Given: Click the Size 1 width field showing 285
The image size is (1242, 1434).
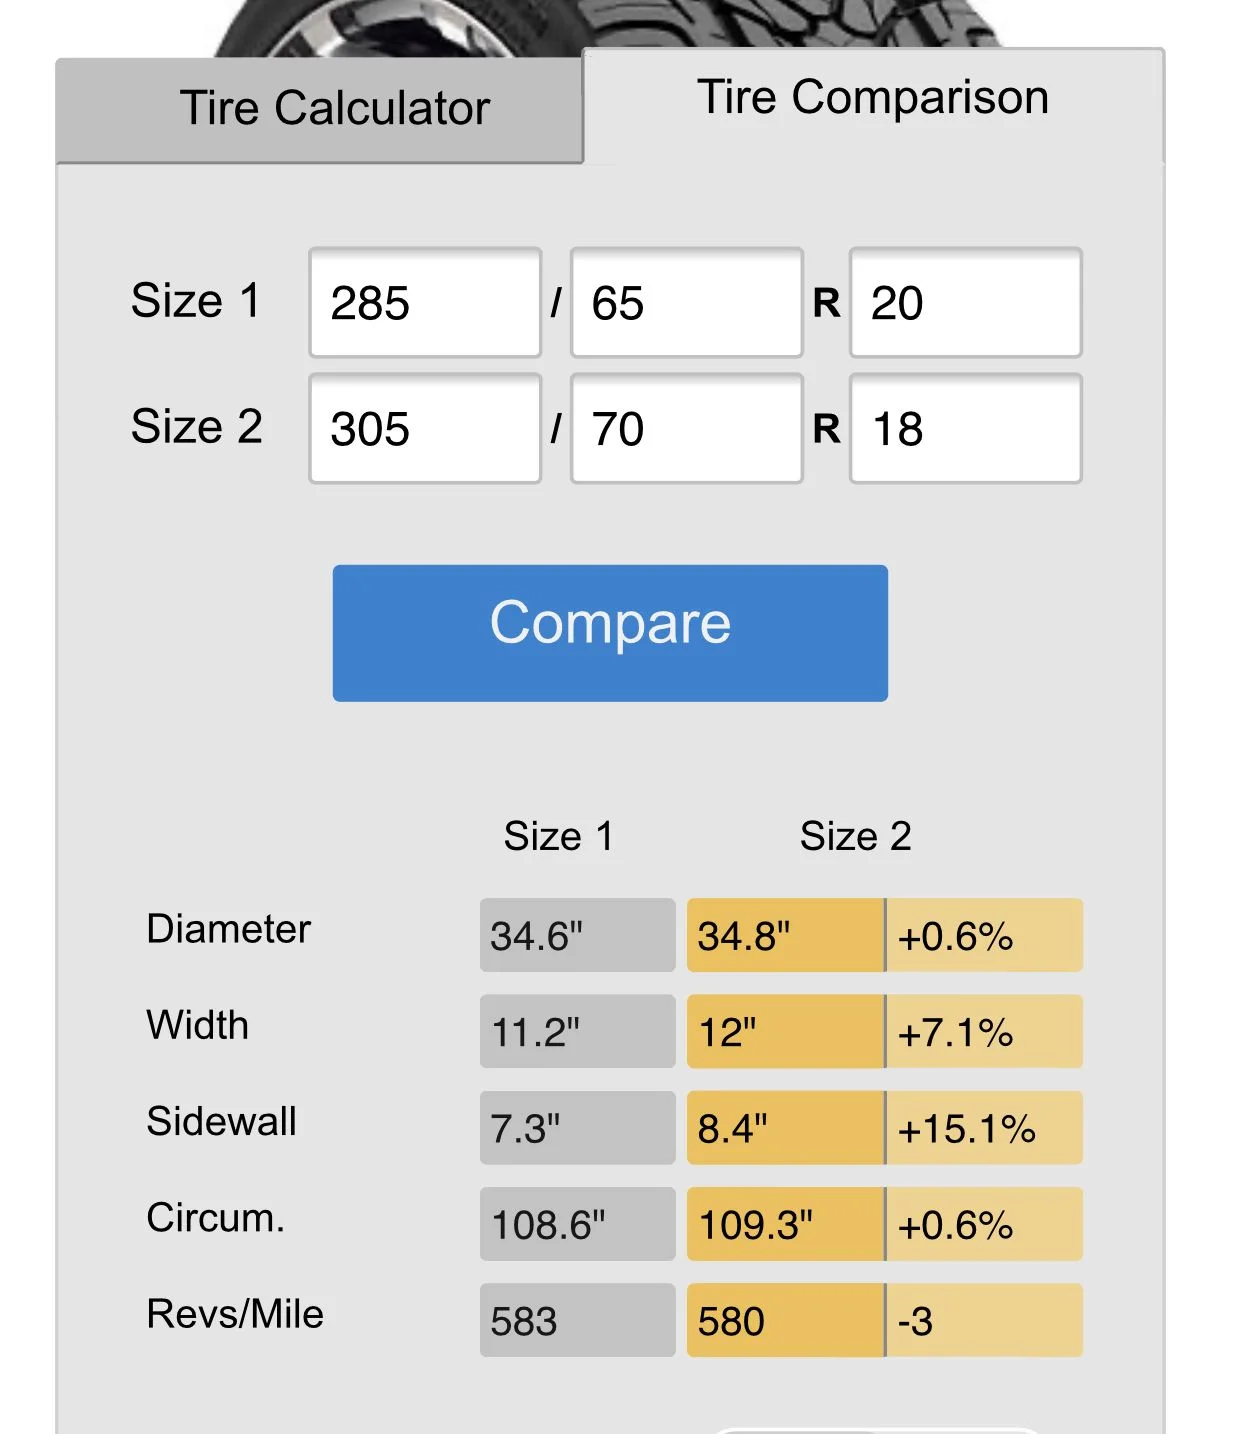Looking at the screenshot, I should click(425, 302).
